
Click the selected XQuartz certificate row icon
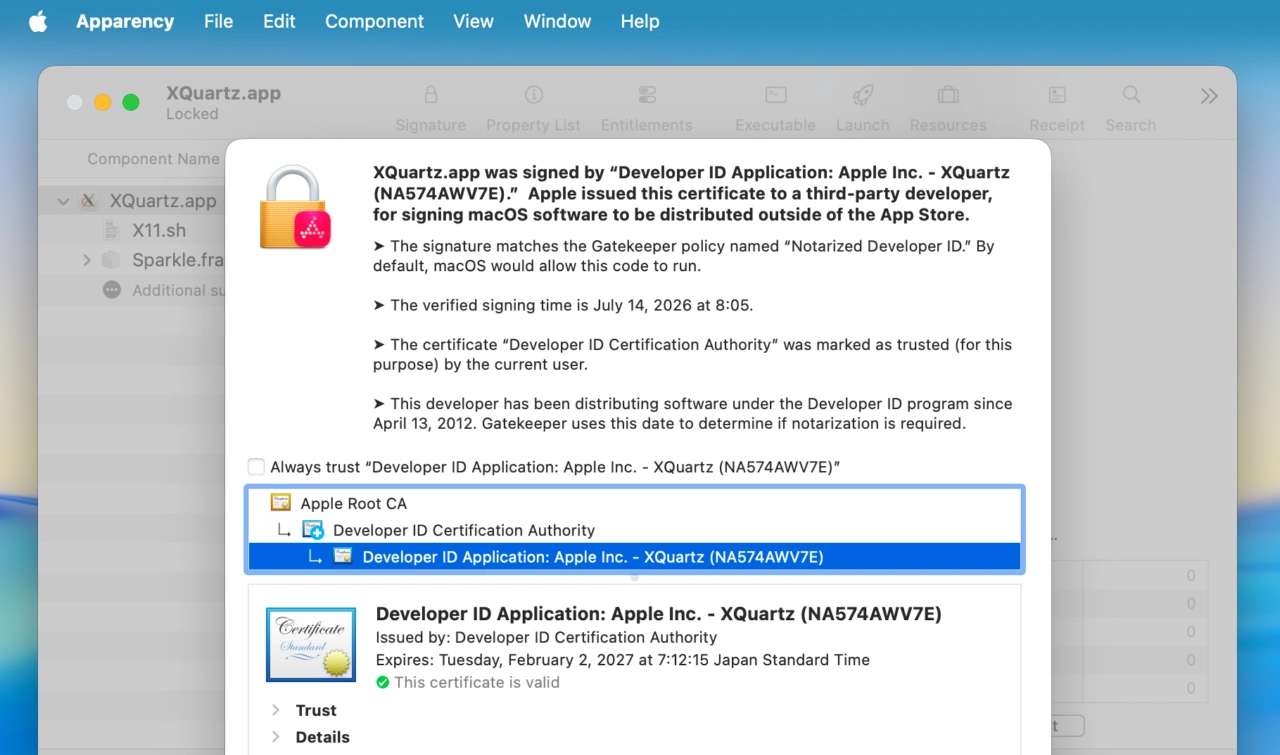point(343,557)
